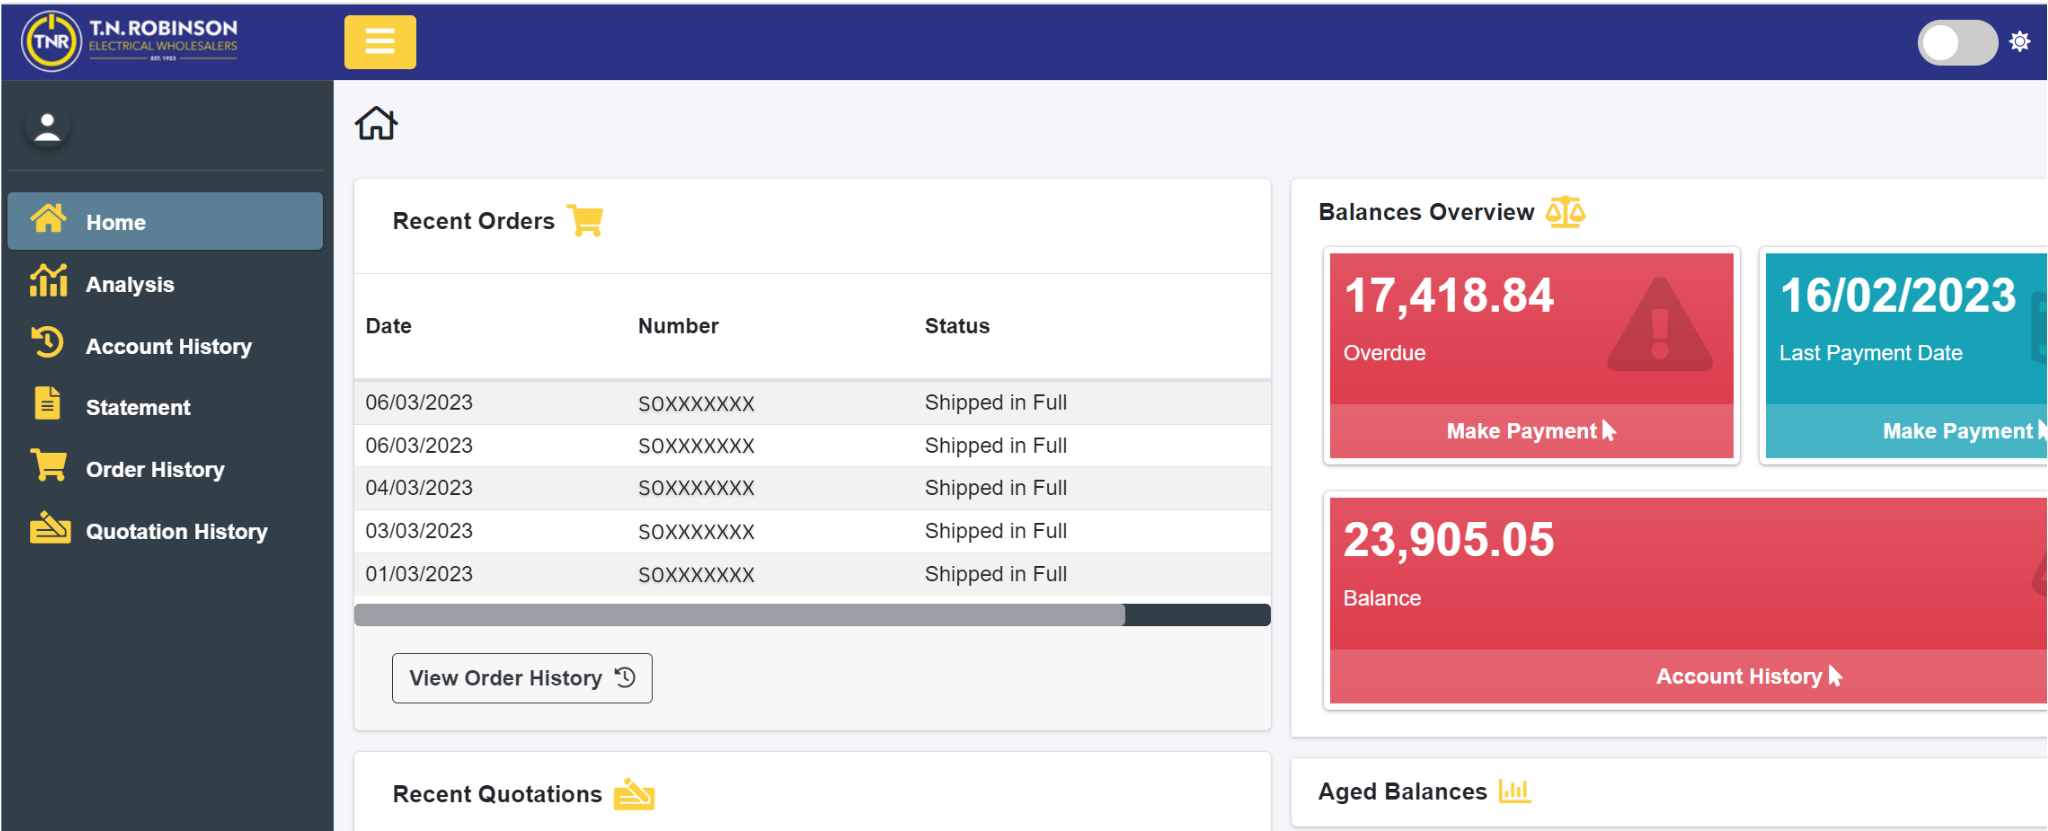This screenshot has width=2048, height=831.
Task: Click the Recent Quotations heading
Action: [x=497, y=794]
